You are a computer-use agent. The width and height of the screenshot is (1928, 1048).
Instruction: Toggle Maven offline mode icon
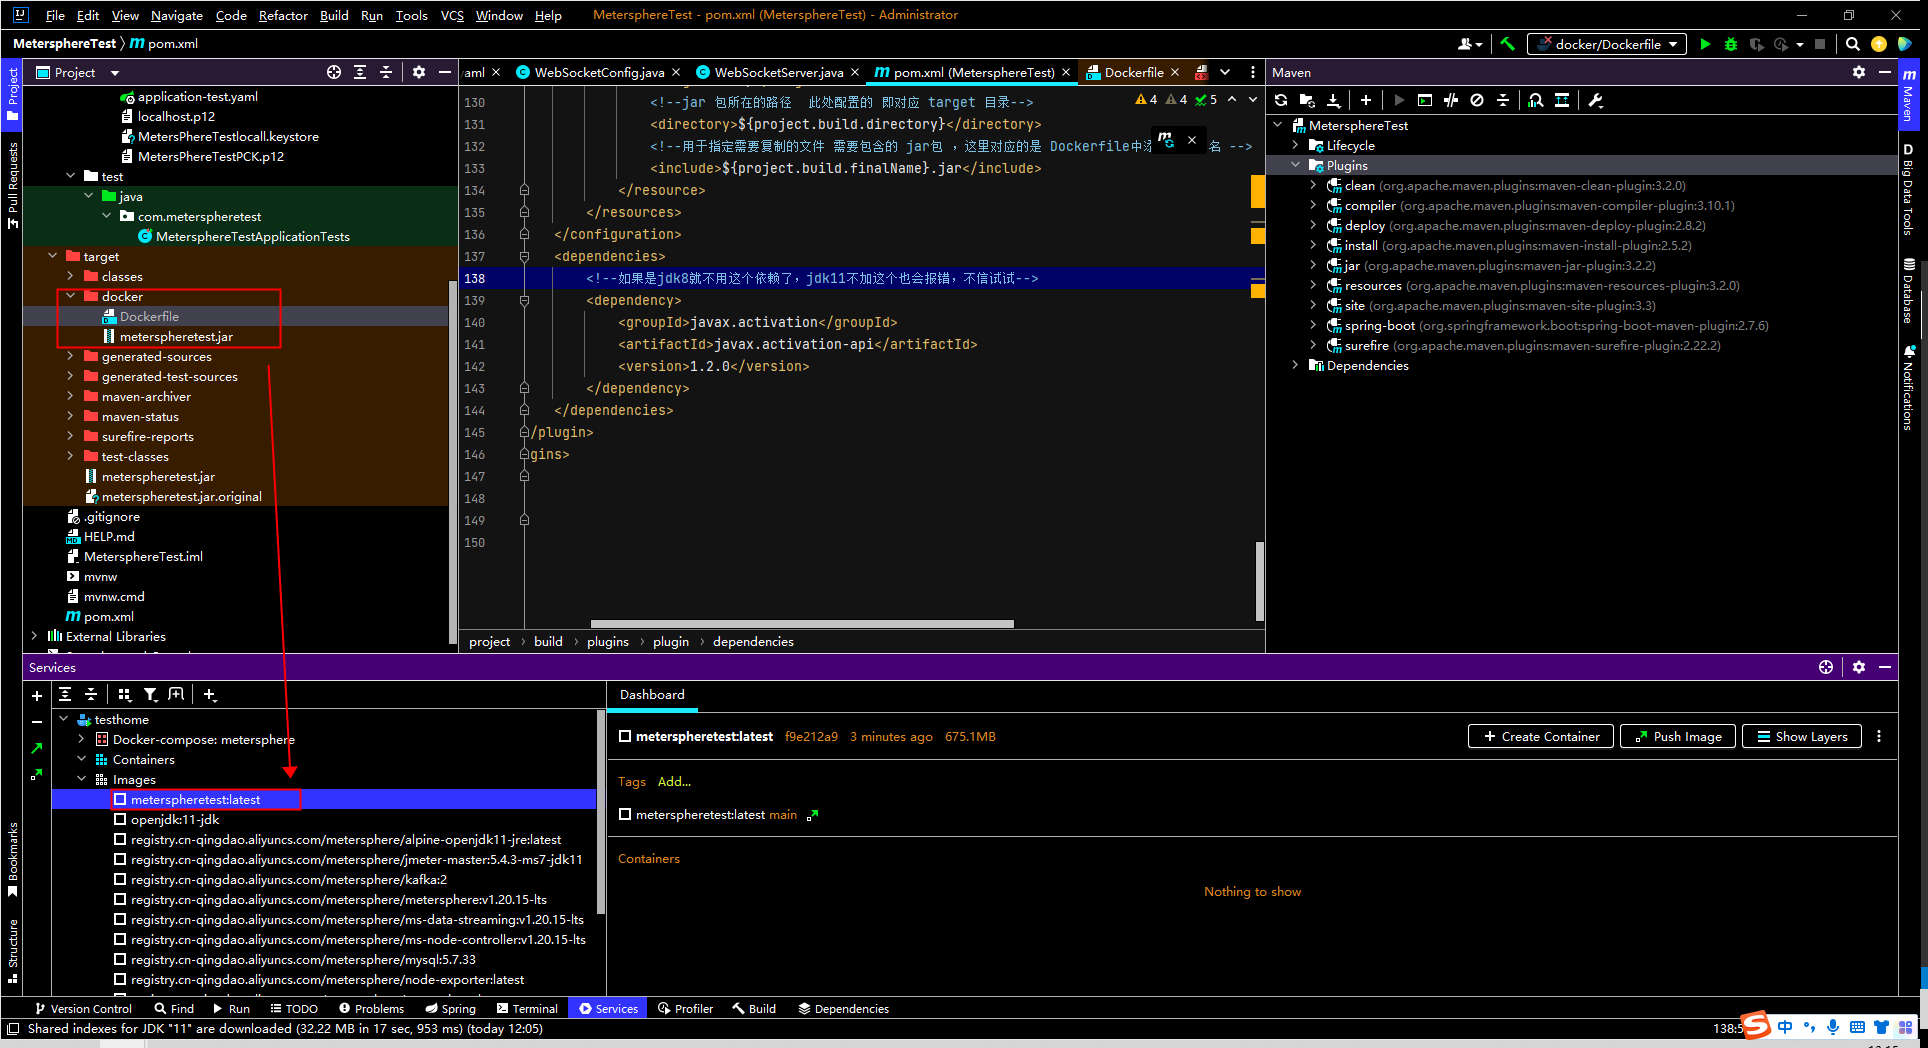click(x=1451, y=100)
